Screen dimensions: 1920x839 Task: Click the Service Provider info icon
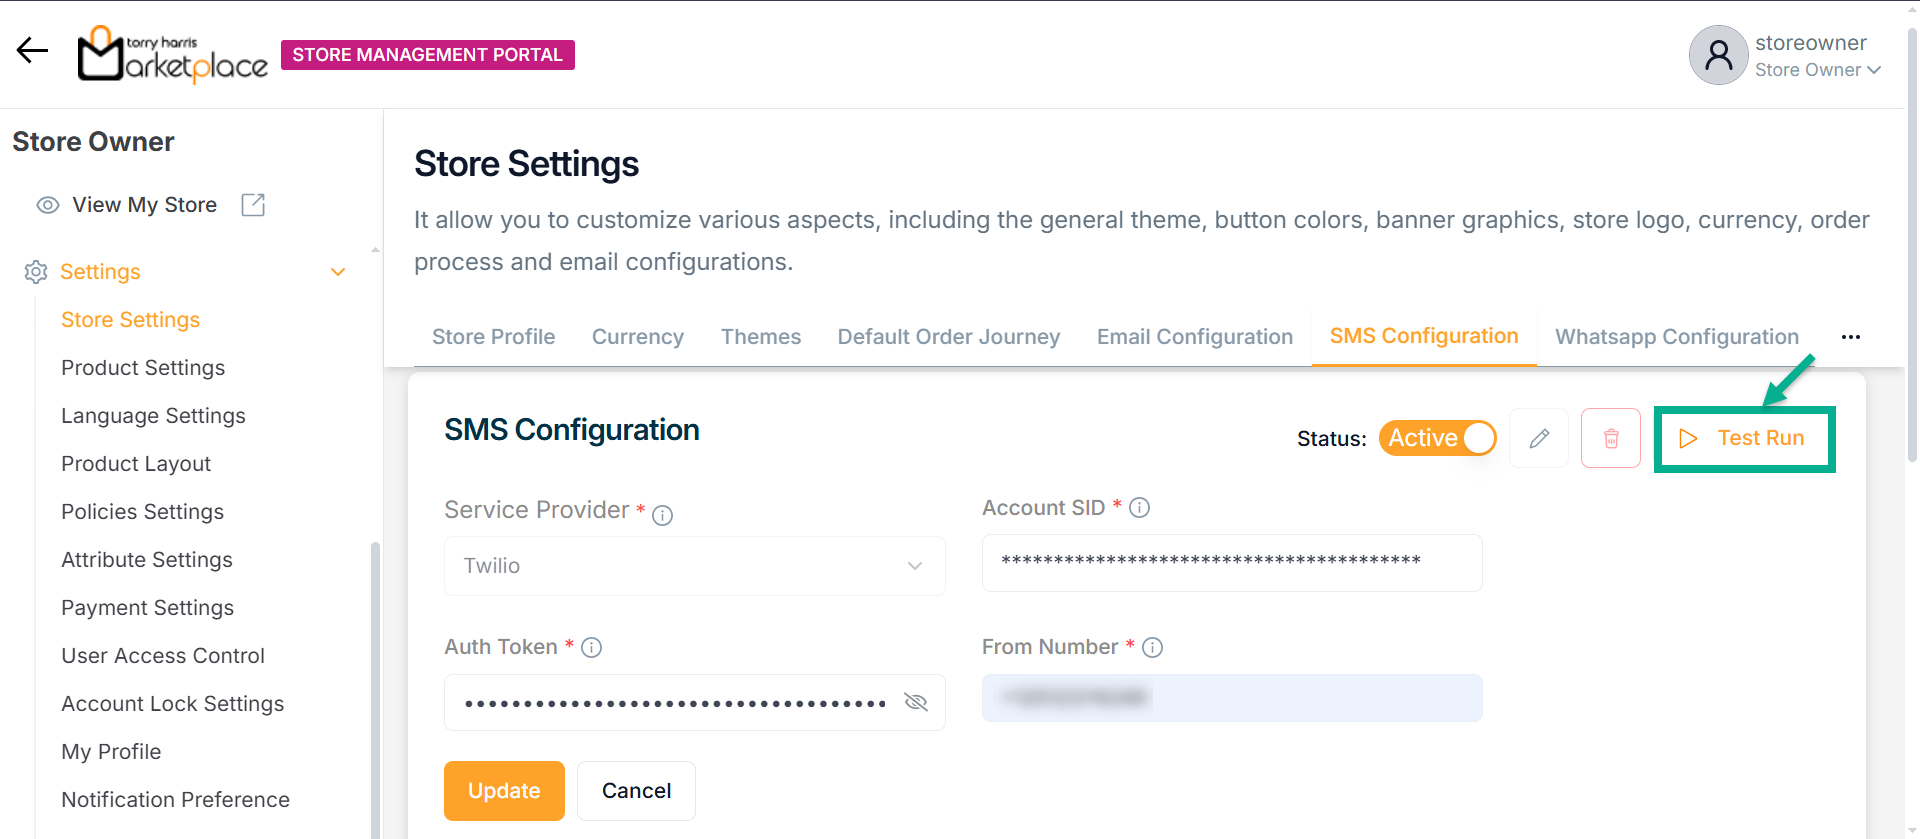coord(662,515)
